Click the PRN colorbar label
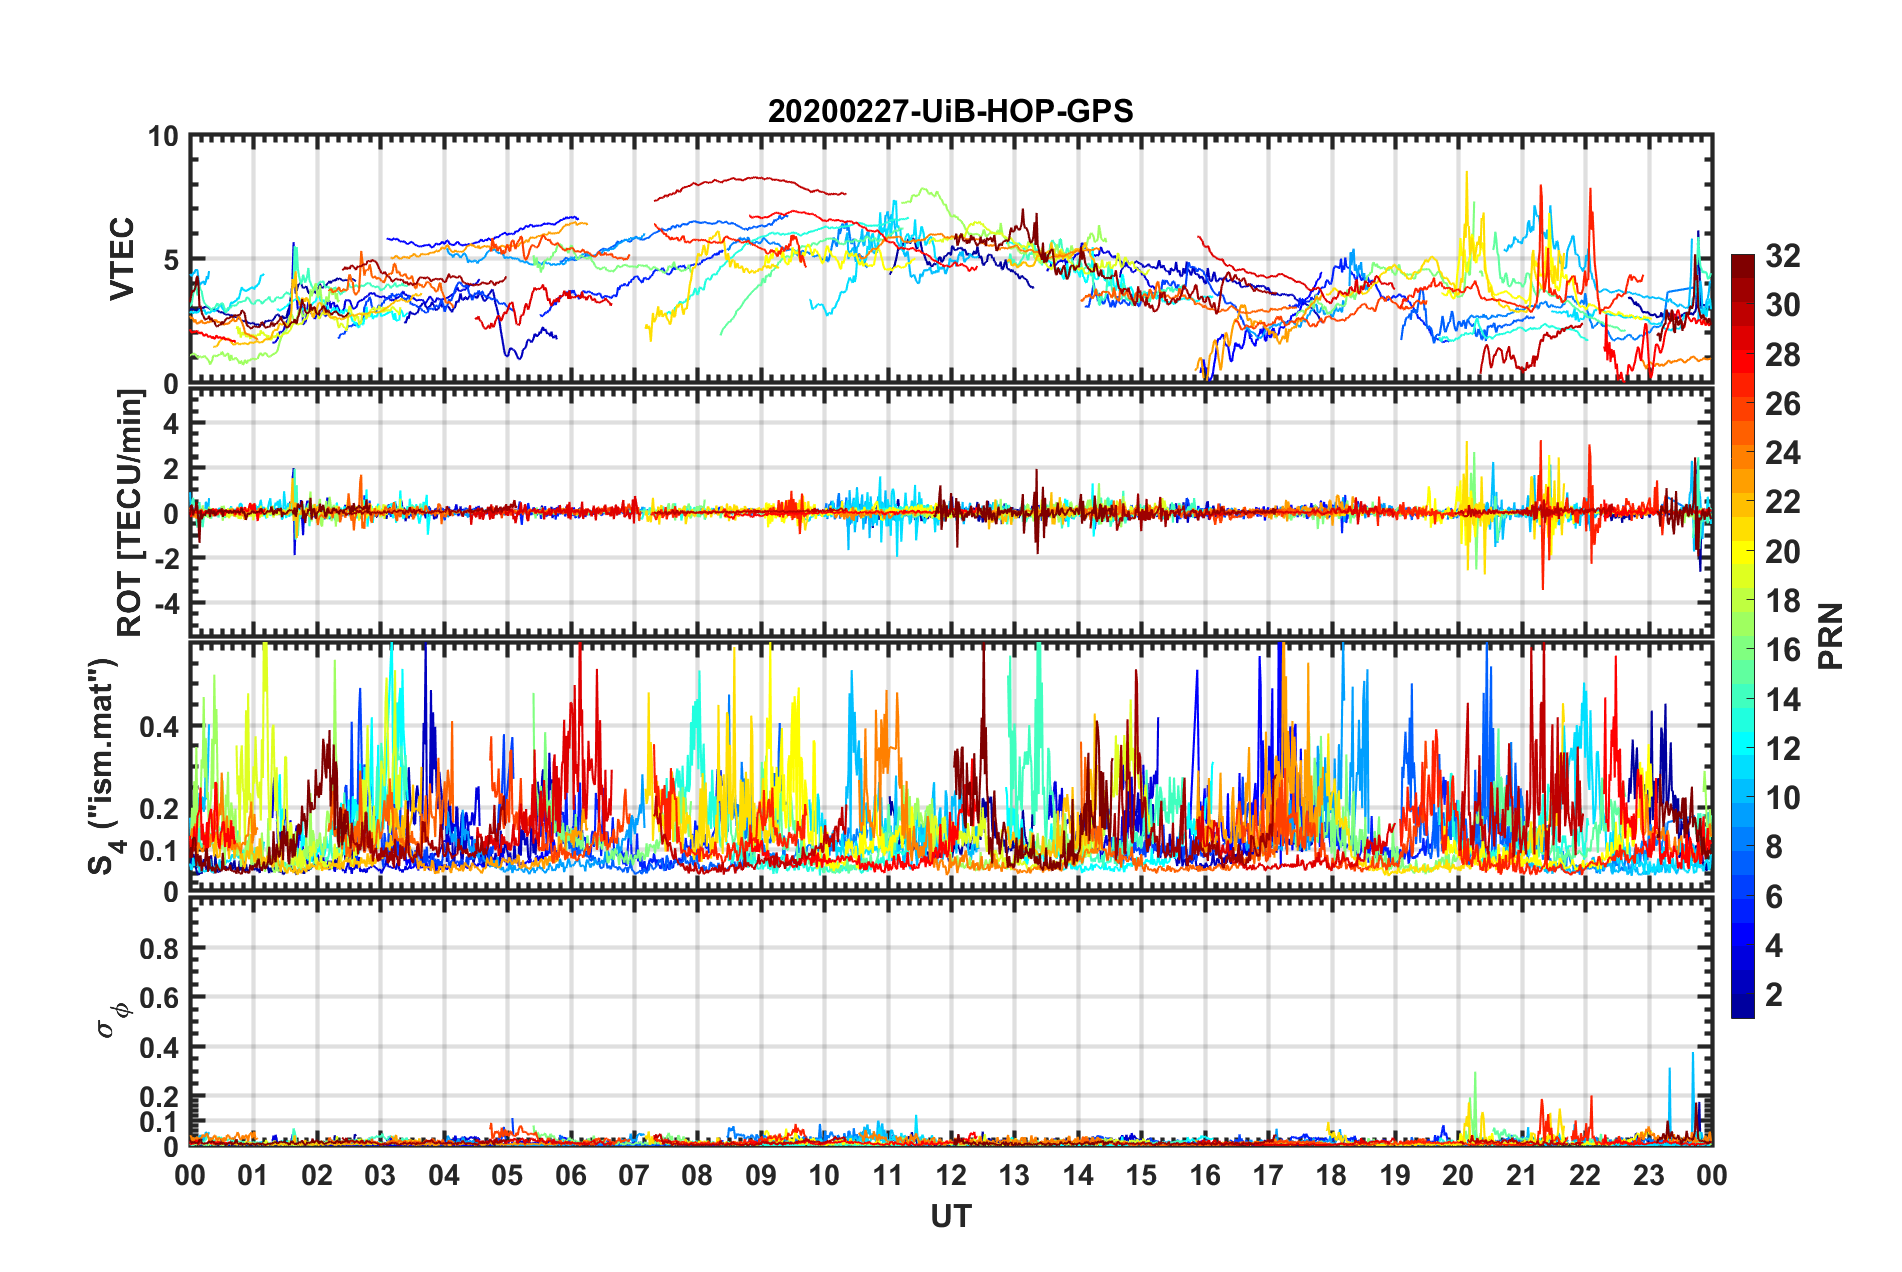This screenshot has width=1902, height=1272. [x=1831, y=636]
